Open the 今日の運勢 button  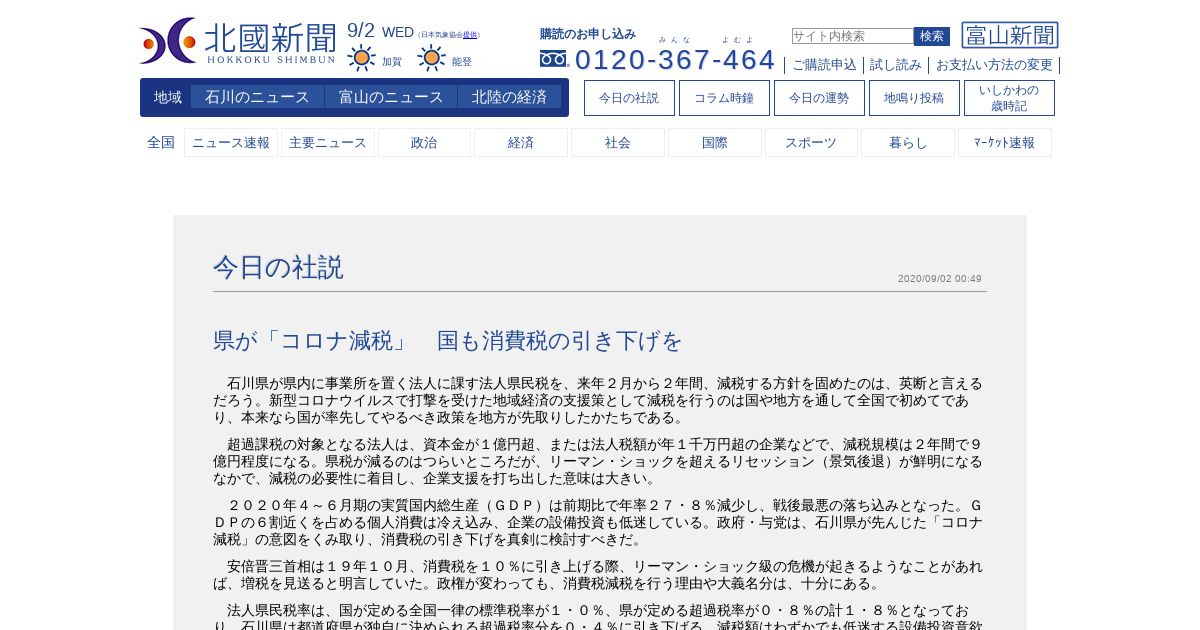819,98
